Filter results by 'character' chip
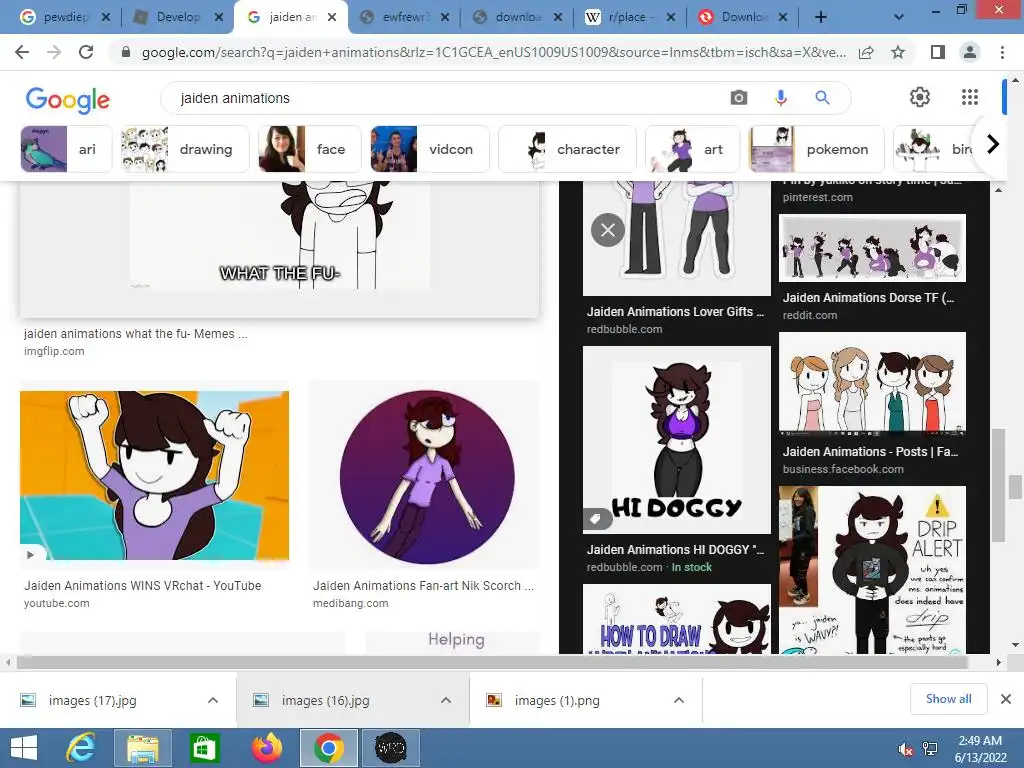This screenshot has height=768, width=1024. (567, 149)
